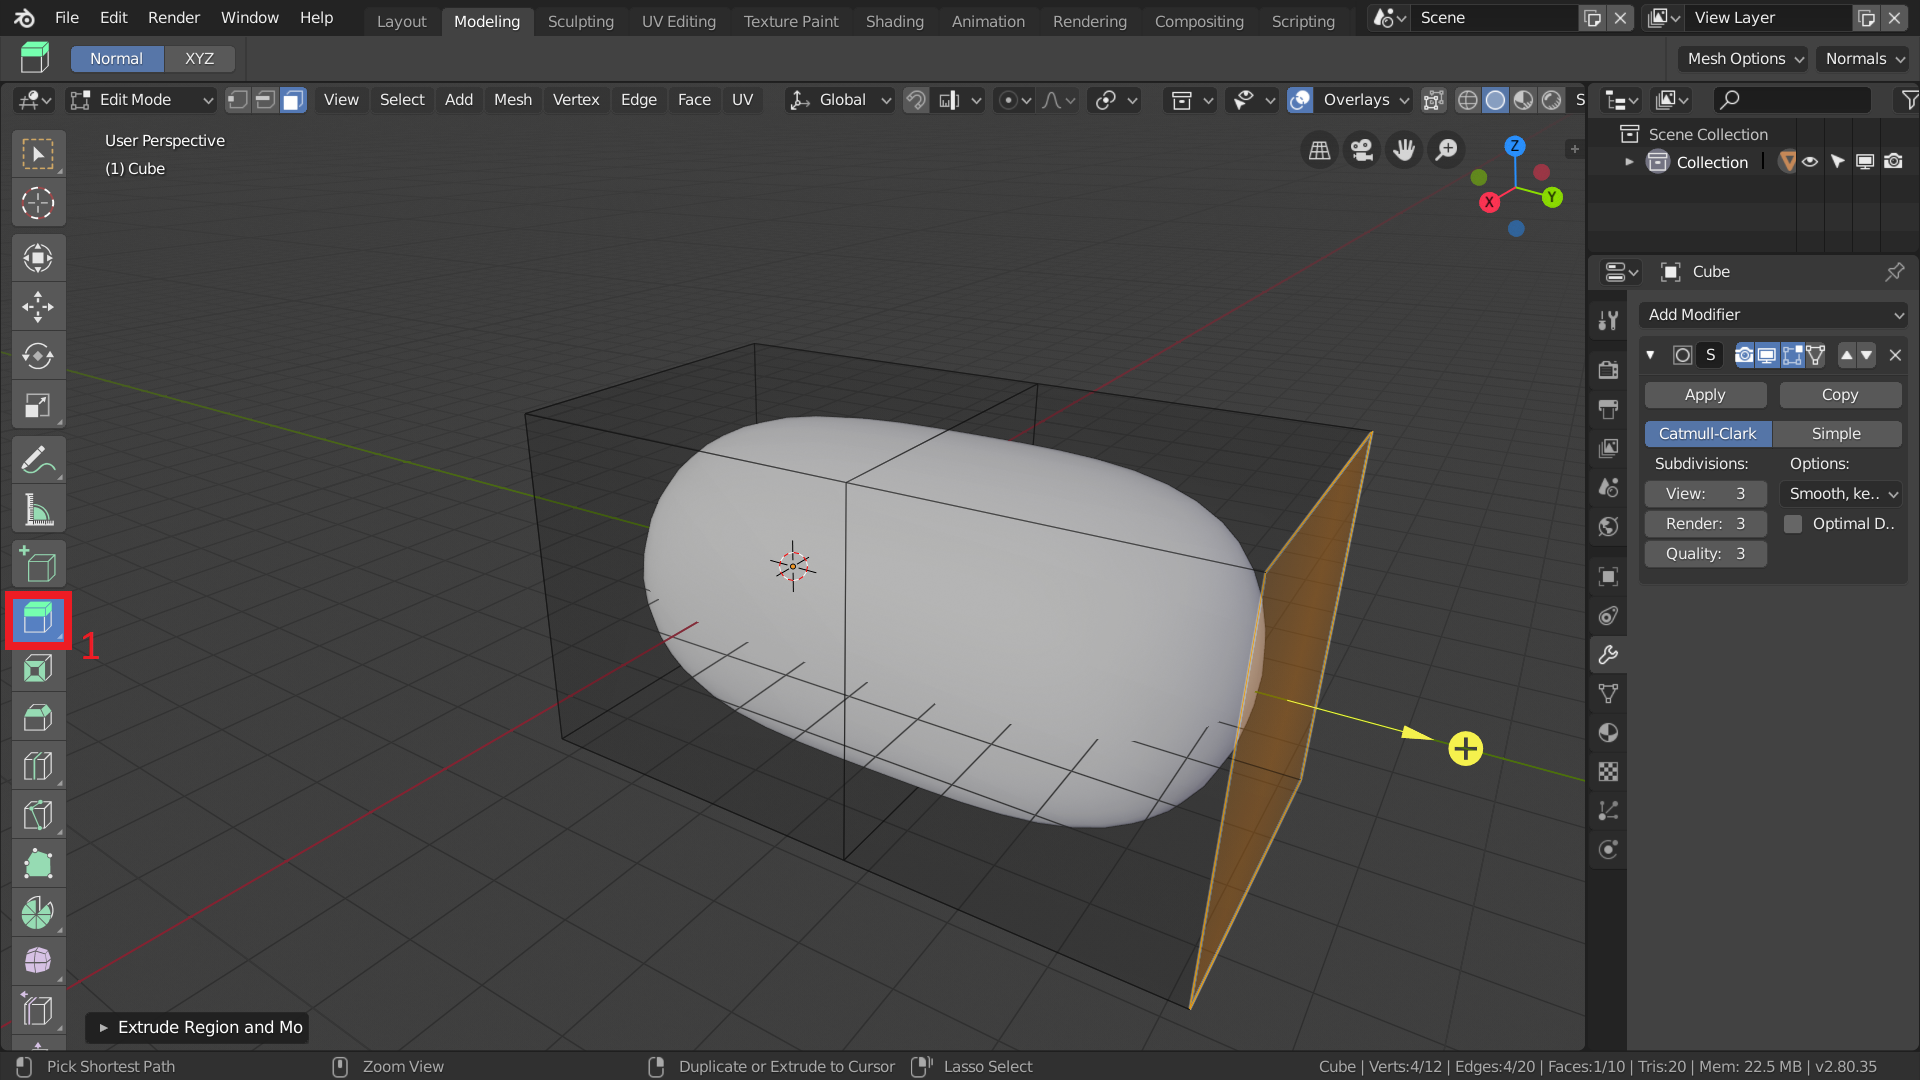This screenshot has width=1920, height=1080.
Task: Enable the Optimal Display checkbox
Action: click(x=1793, y=524)
